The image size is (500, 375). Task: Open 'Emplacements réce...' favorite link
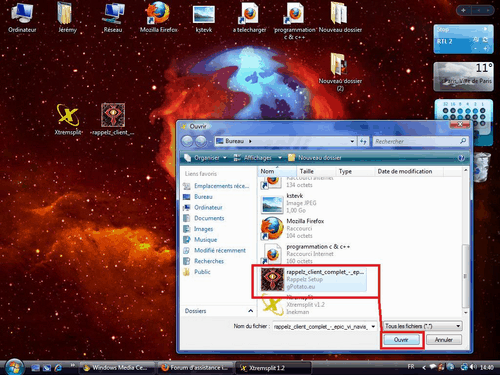pyautogui.click(x=216, y=186)
